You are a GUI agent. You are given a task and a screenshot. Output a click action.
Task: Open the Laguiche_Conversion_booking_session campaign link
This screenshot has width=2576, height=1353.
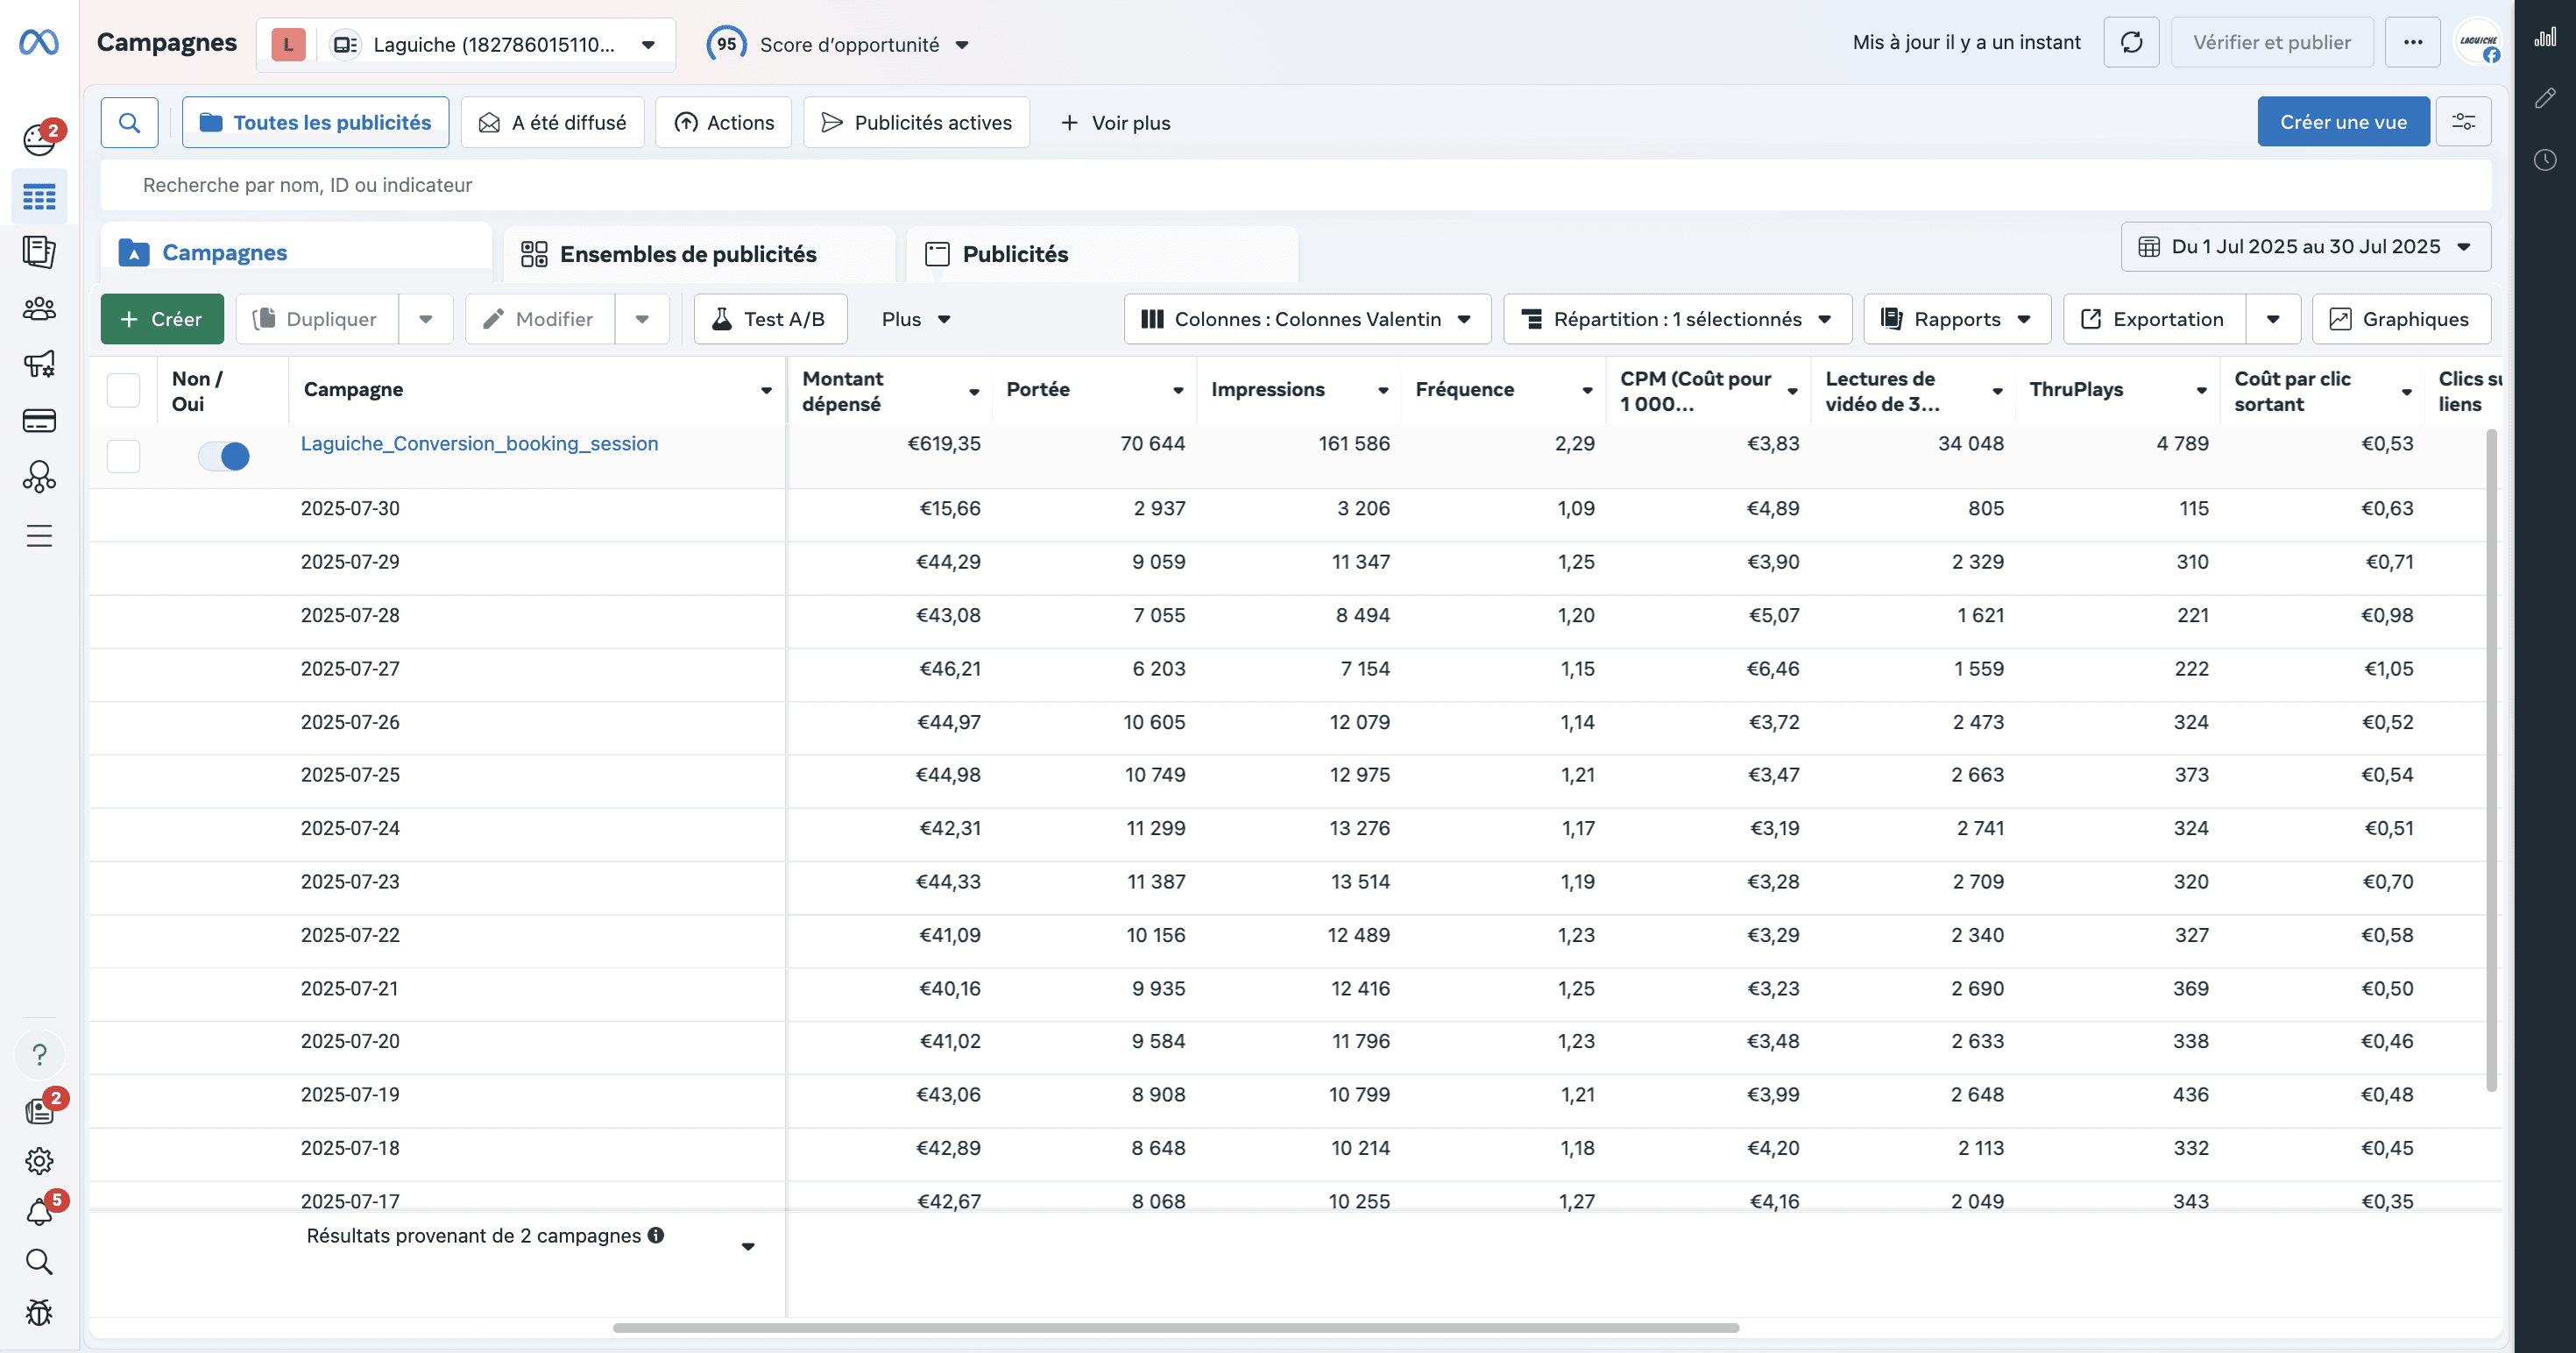(x=479, y=443)
